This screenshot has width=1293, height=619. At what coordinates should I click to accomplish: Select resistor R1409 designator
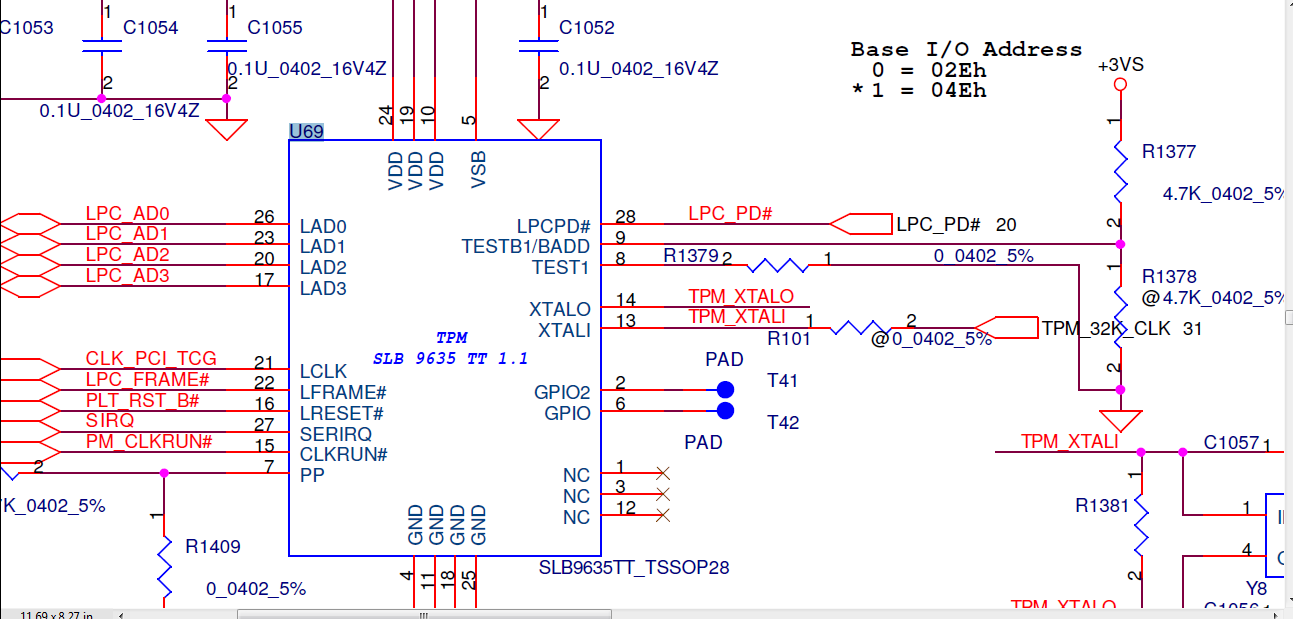pos(213,547)
